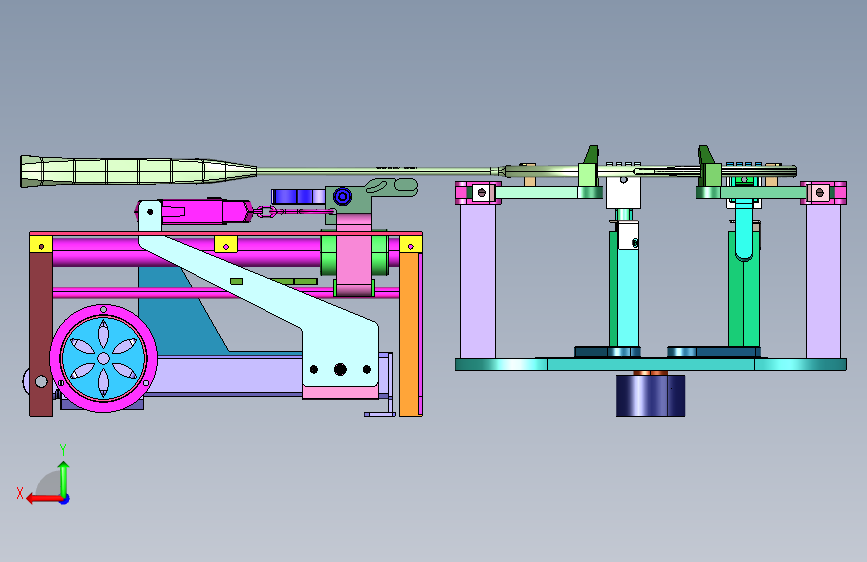The height and width of the screenshot is (562, 867).
Task: Select the lavender horizontal bottom beam
Action: [221, 376]
